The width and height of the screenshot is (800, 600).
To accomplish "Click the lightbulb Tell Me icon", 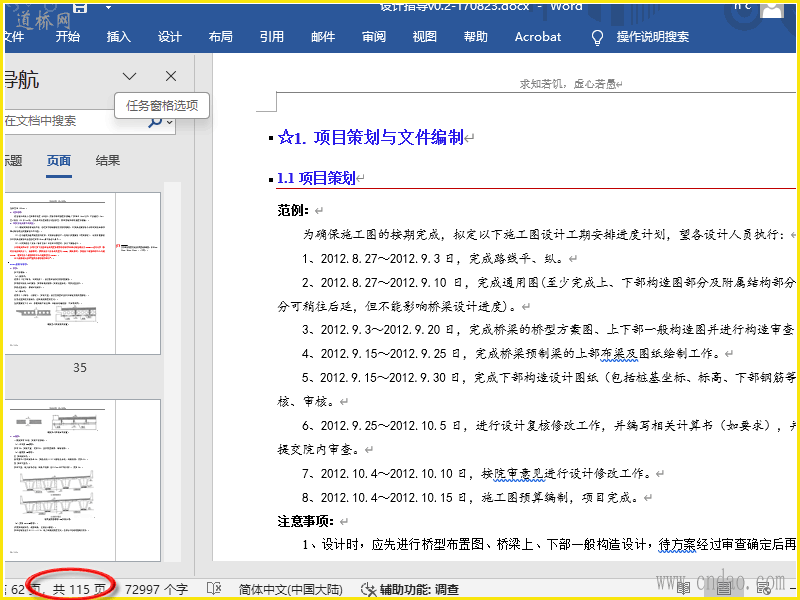I will [x=596, y=37].
